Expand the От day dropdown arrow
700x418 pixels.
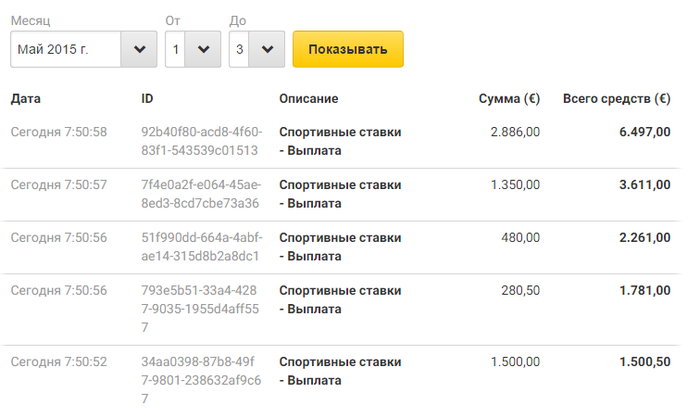pos(203,49)
